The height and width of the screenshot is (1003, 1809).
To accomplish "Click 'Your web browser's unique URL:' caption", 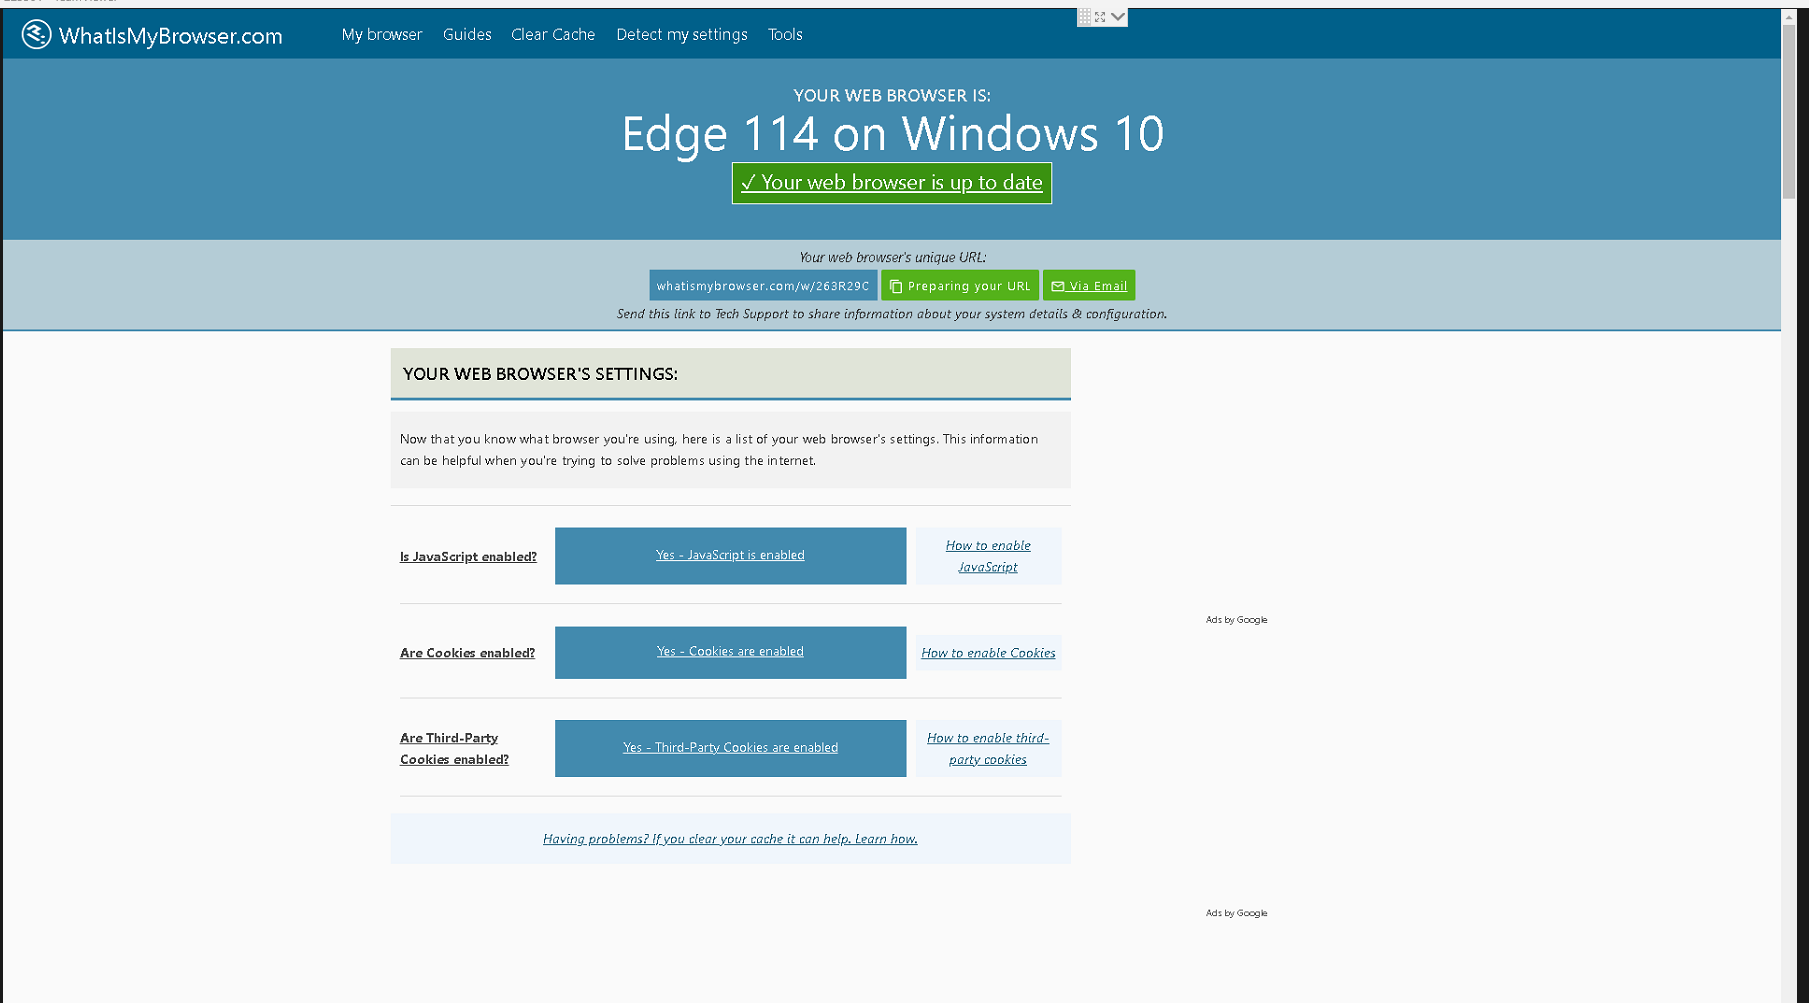I will [x=892, y=257].
